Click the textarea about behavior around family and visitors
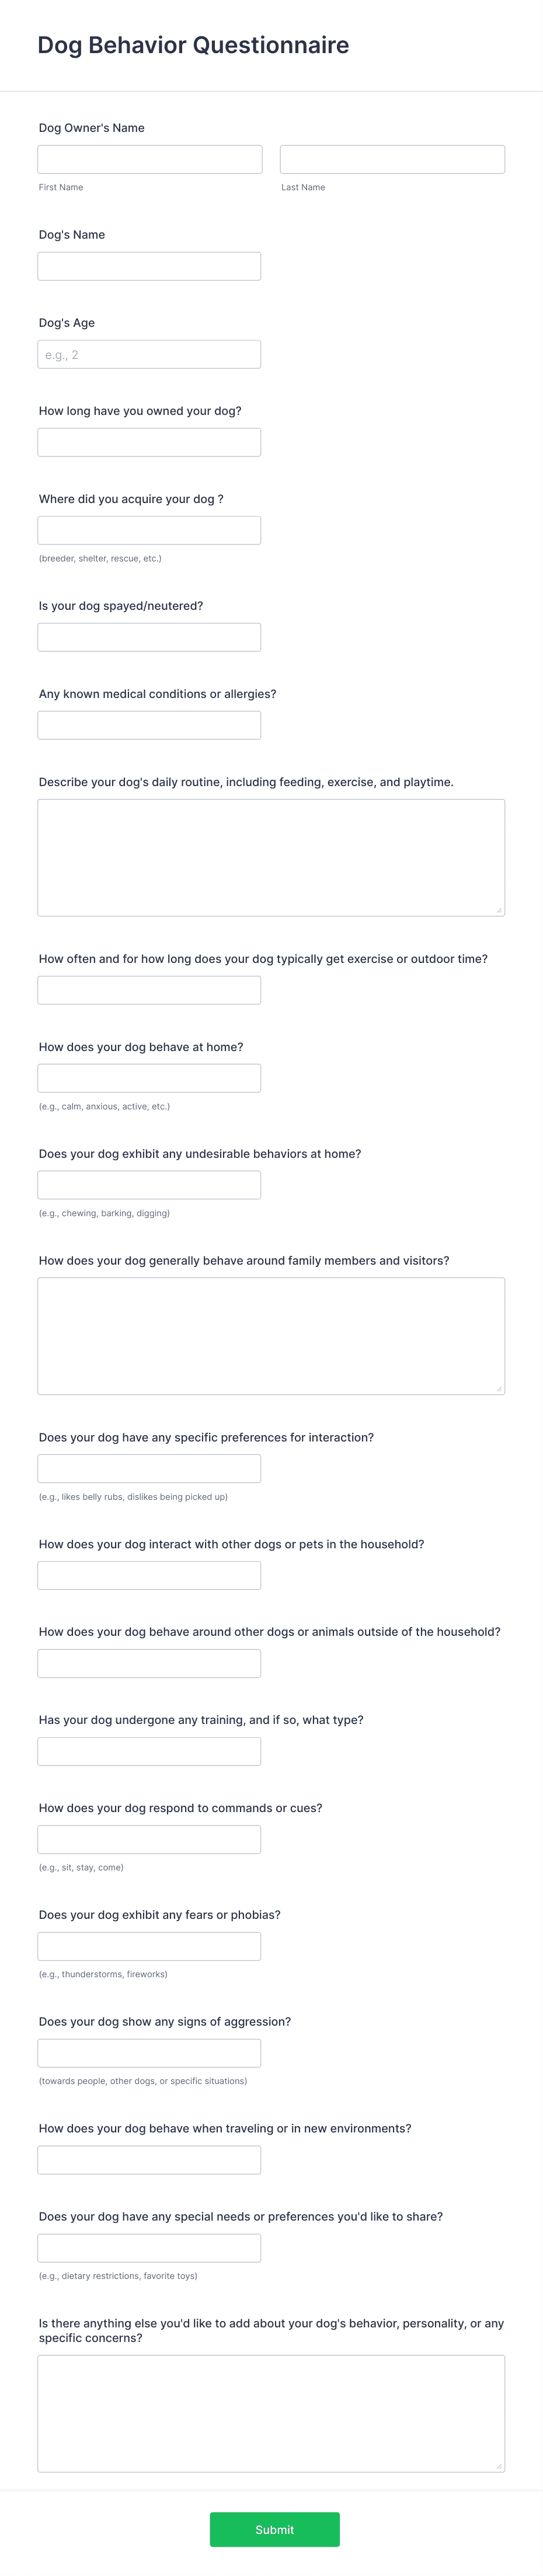The width and height of the screenshot is (543, 2576). pyautogui.click(x=270, y=1335)
